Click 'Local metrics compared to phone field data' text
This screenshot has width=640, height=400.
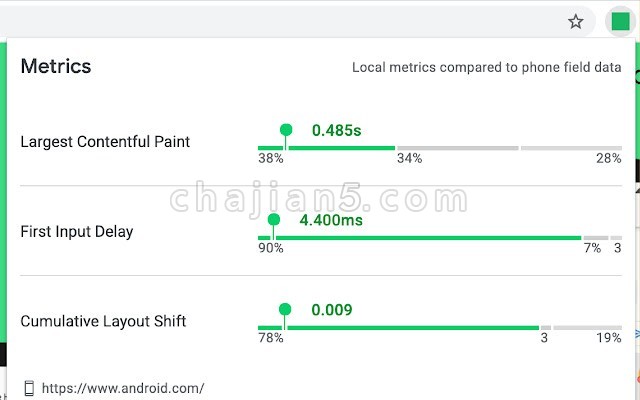tap(487, 67)
